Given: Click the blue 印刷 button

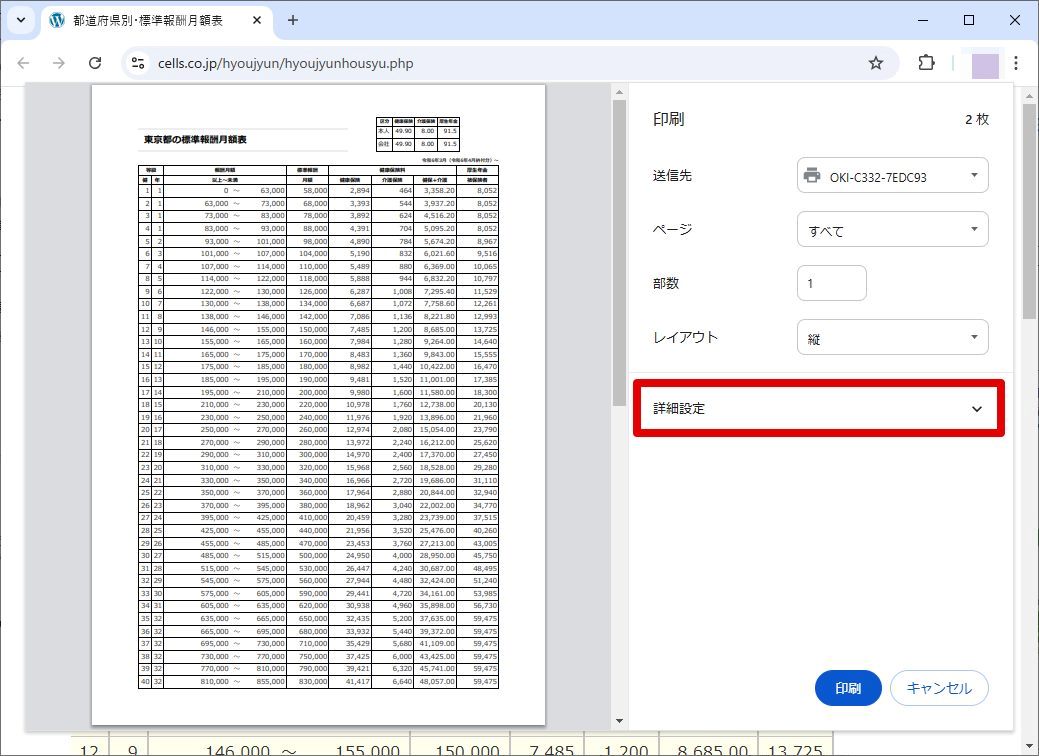Looking at the screenshot, I should (x=848, y=688).
